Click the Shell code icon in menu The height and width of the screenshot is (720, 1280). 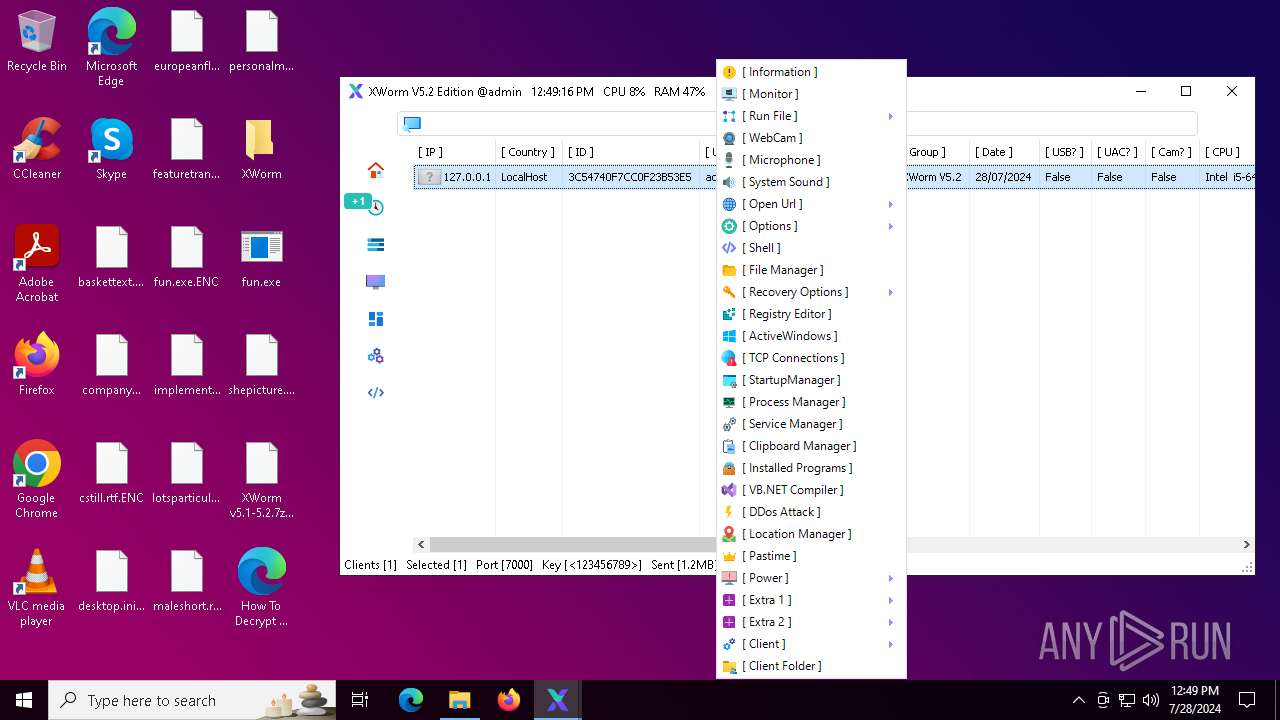click(x=729, y=248)
